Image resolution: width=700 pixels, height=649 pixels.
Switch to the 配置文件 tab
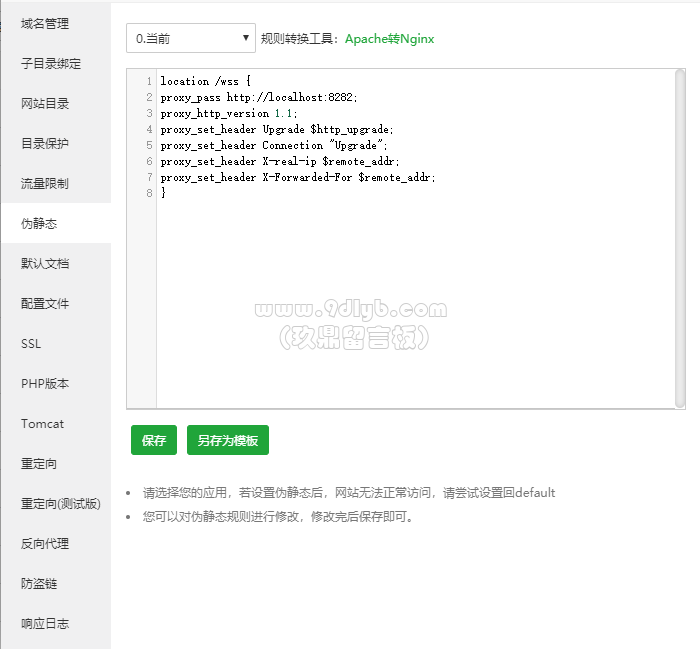click(56, 304)
